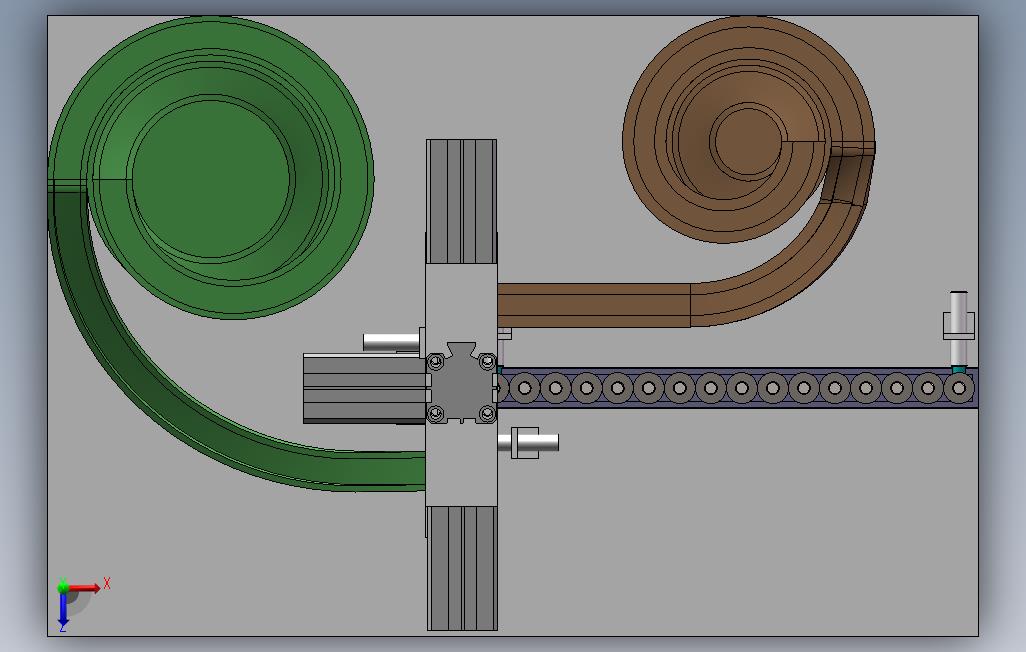The width and height of the screenshot is (1026, 652).
Task: Click the bottom-right bolt on the central block
Action: pyautogui.click(x=487, y=413)
